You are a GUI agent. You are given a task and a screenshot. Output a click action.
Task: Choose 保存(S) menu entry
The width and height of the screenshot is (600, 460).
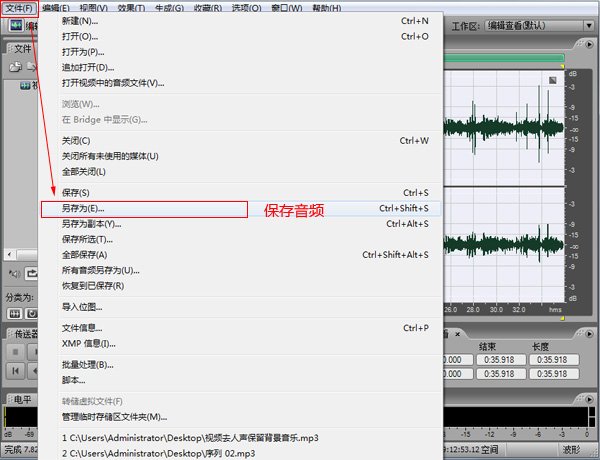click(x=241, y=193)
